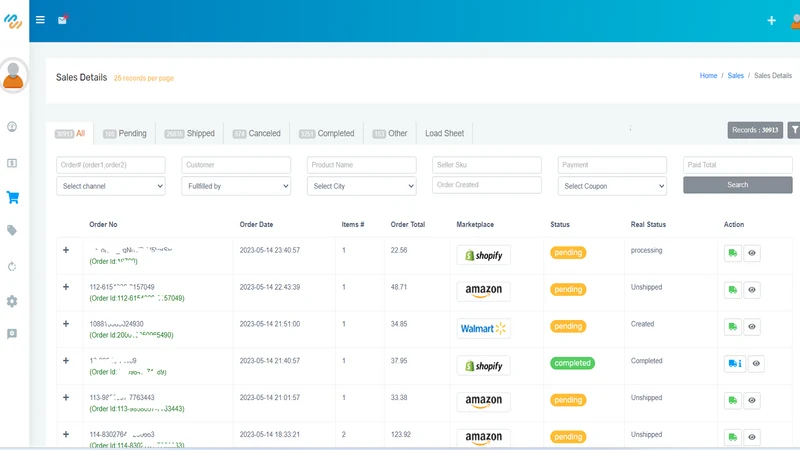Open the support chat sidebar icon
This screenshot has height=450, width=800.
(x=12, y=334)
